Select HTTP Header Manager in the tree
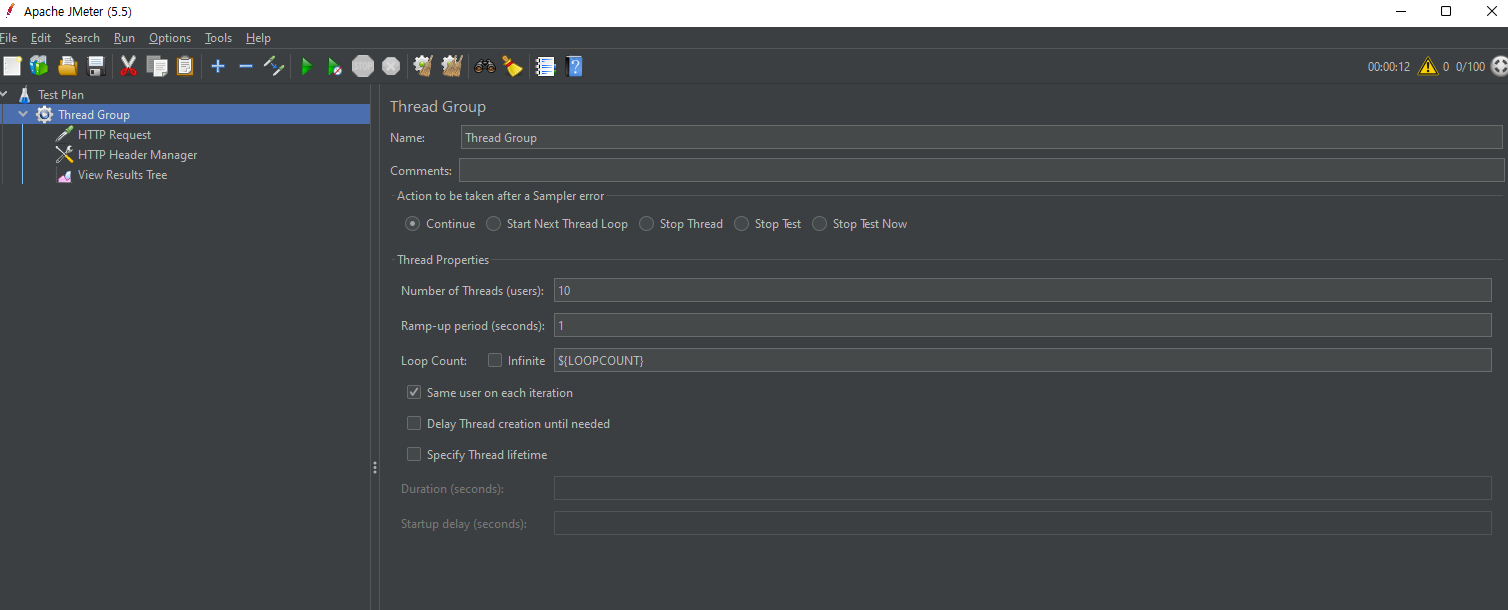1508x610 pixels. pyautogui.click(x=137, y=154)
